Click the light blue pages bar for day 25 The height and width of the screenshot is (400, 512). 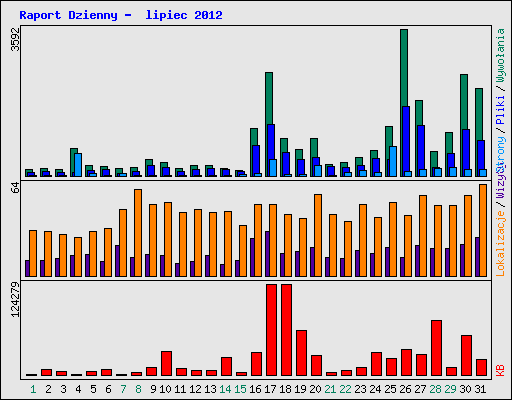coord(393,161)
